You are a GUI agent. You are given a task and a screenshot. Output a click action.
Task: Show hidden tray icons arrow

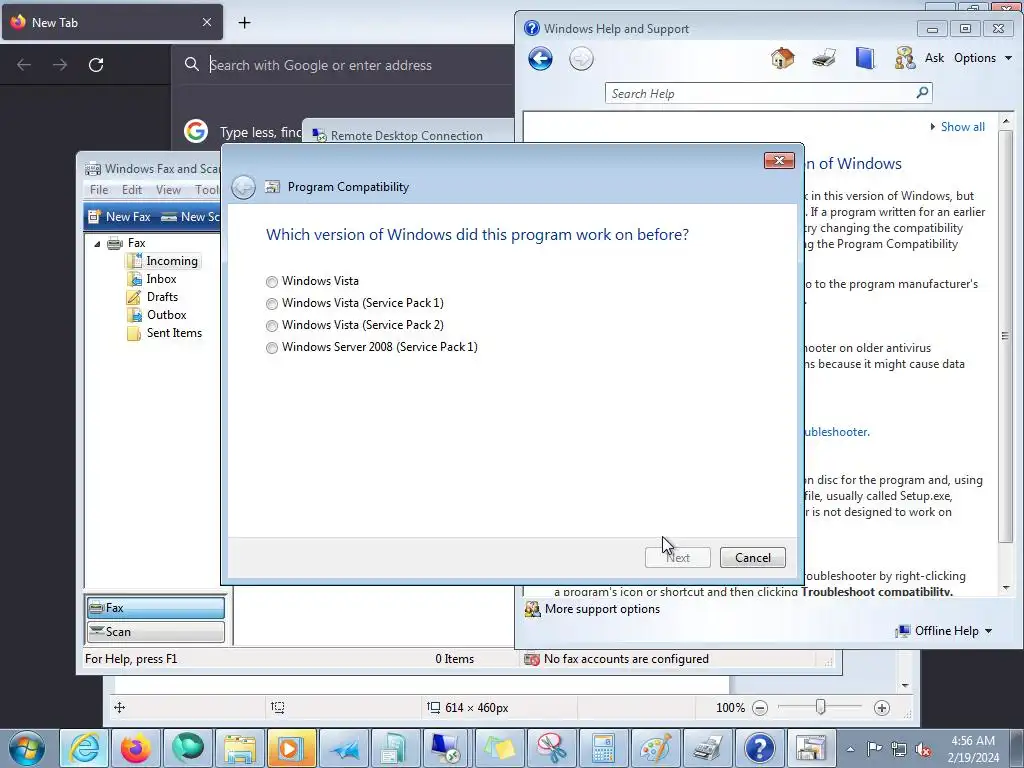tap(850, 749)
